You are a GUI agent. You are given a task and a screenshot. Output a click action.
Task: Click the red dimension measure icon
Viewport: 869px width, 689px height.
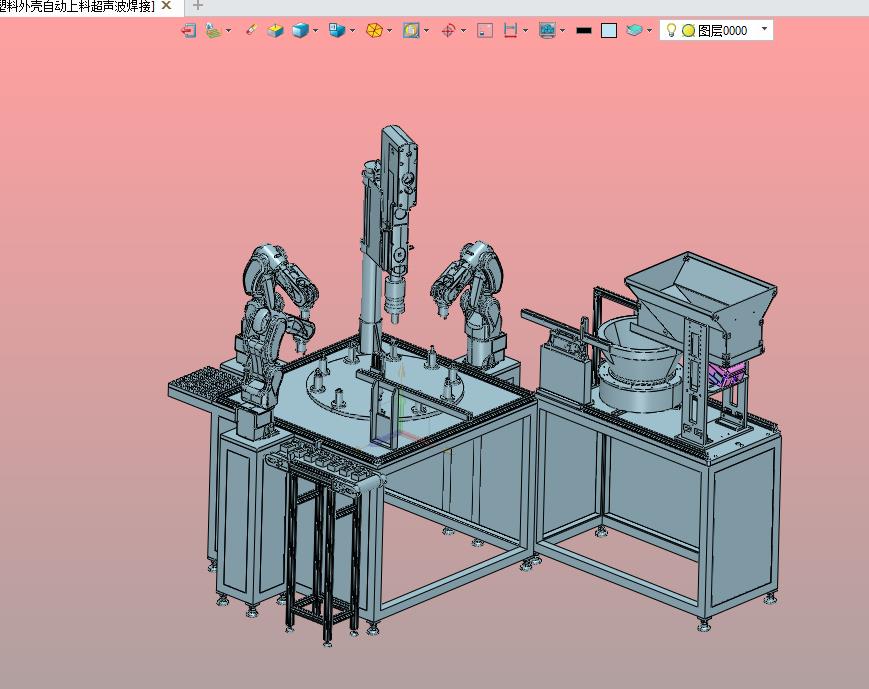click(x=510, y=30)
